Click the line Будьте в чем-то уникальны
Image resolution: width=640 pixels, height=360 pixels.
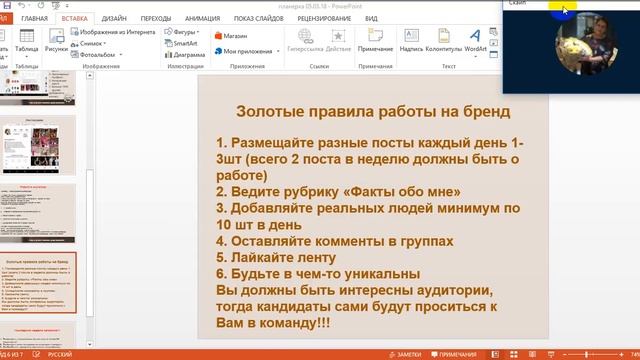point(318,274)
